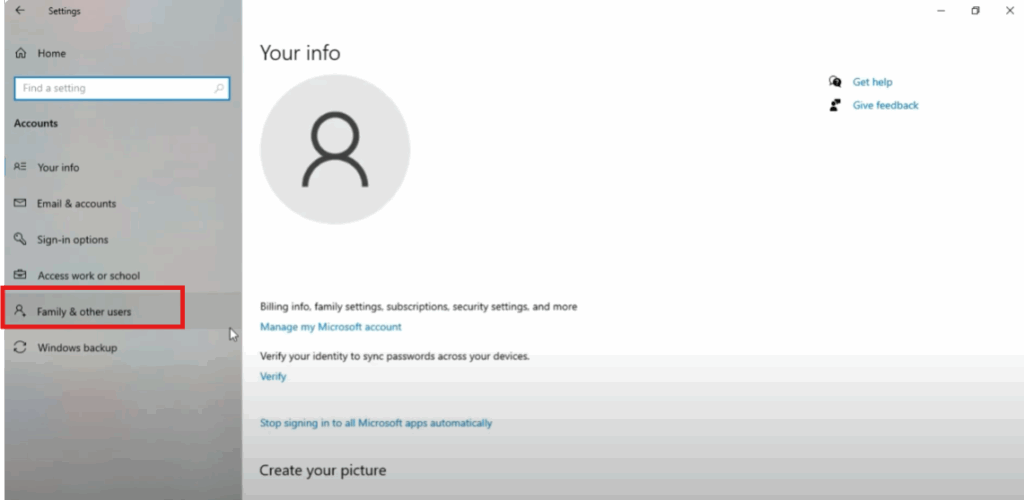Viewport: 1024px width, 500px height.
Task: Go to Sign-in options
Action: tap(72, 240)
